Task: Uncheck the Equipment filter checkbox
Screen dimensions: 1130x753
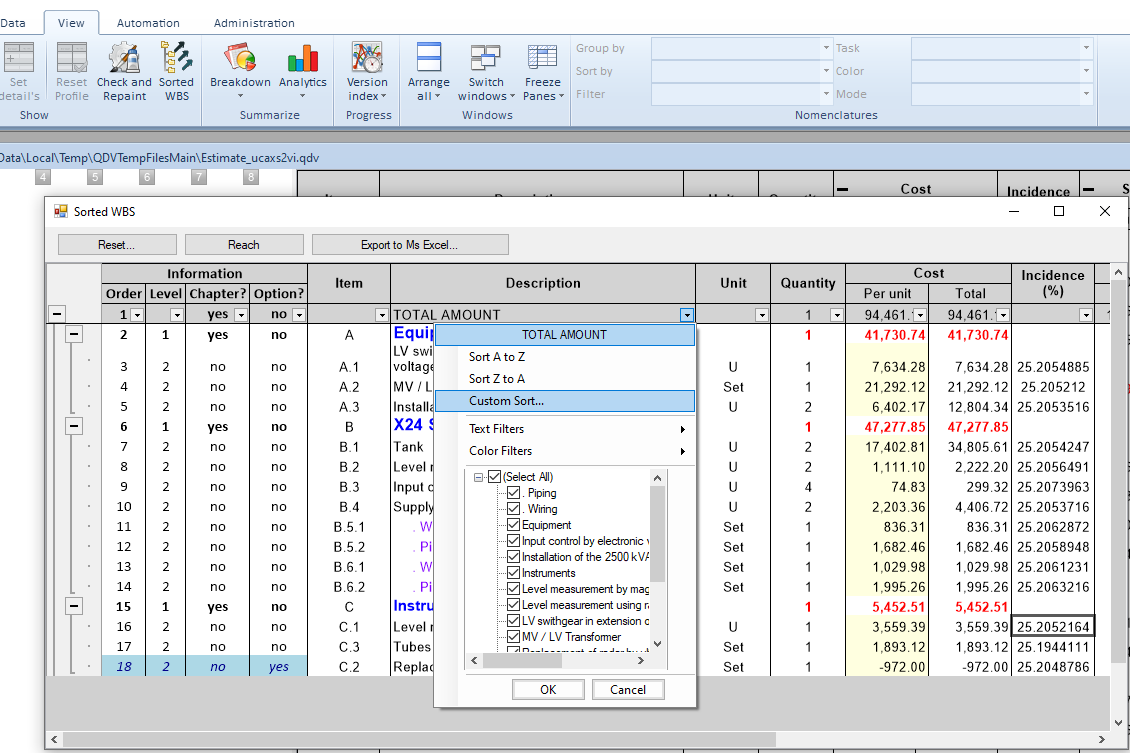Action: tap(514, 525)
